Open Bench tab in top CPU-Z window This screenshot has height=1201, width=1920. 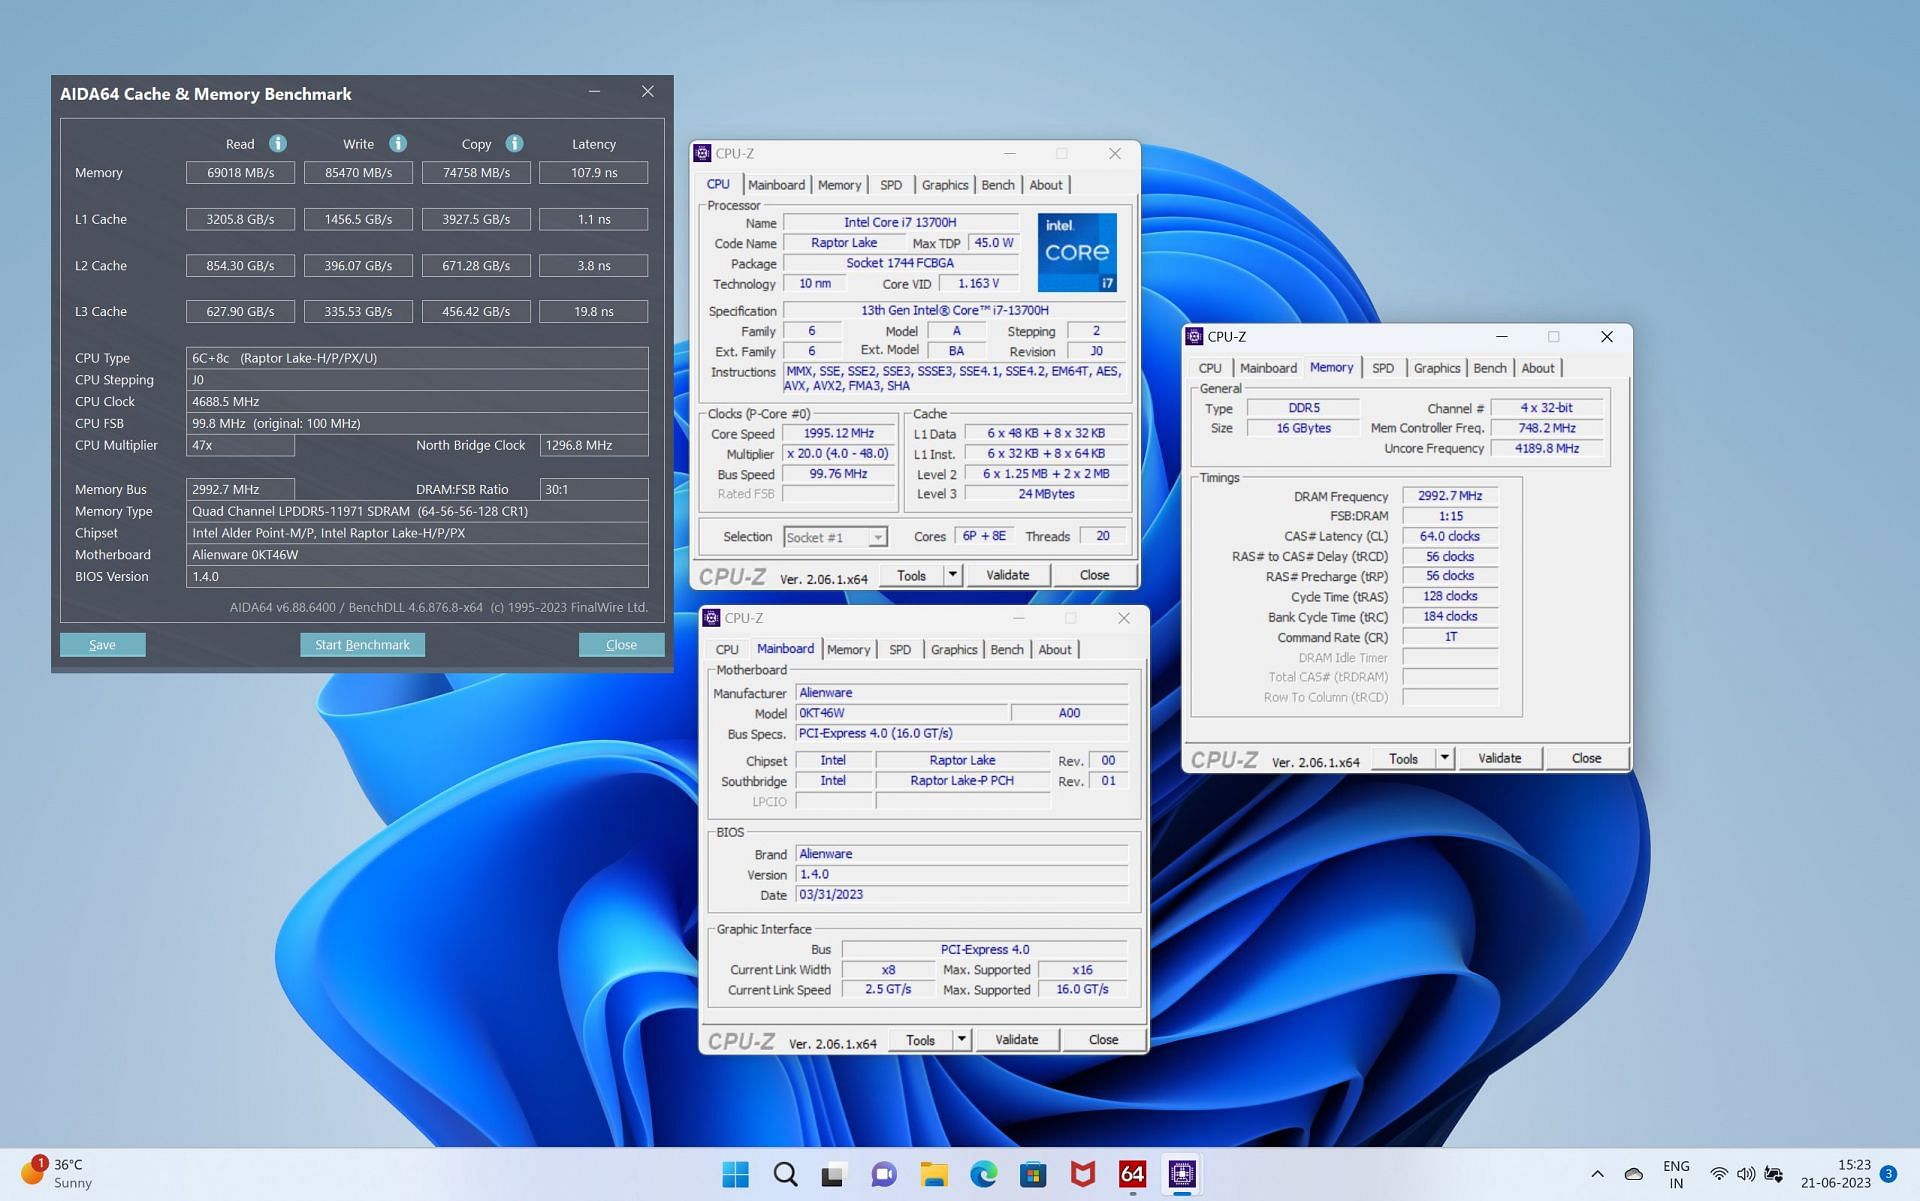click(998, 185)
